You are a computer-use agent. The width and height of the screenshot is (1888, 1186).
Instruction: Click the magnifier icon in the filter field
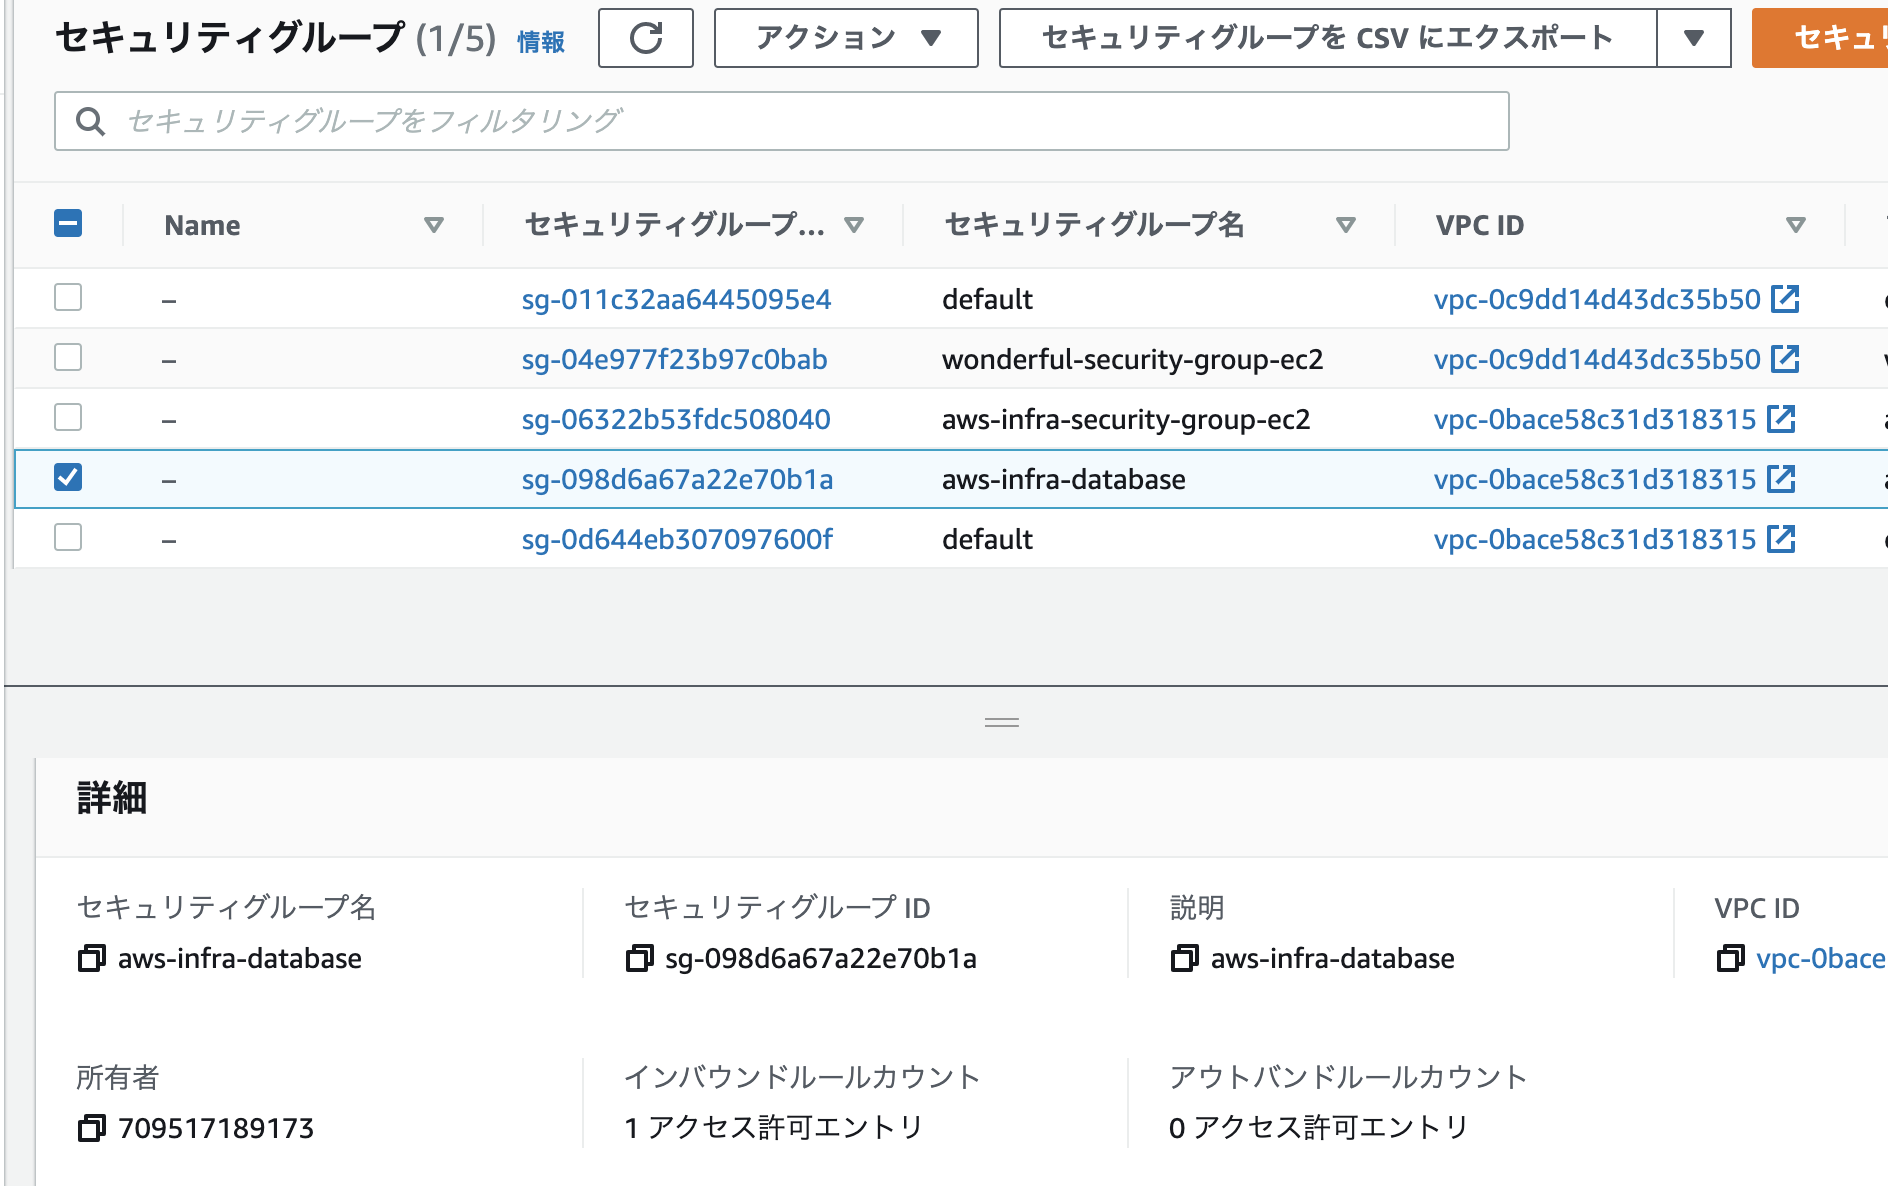91,121
